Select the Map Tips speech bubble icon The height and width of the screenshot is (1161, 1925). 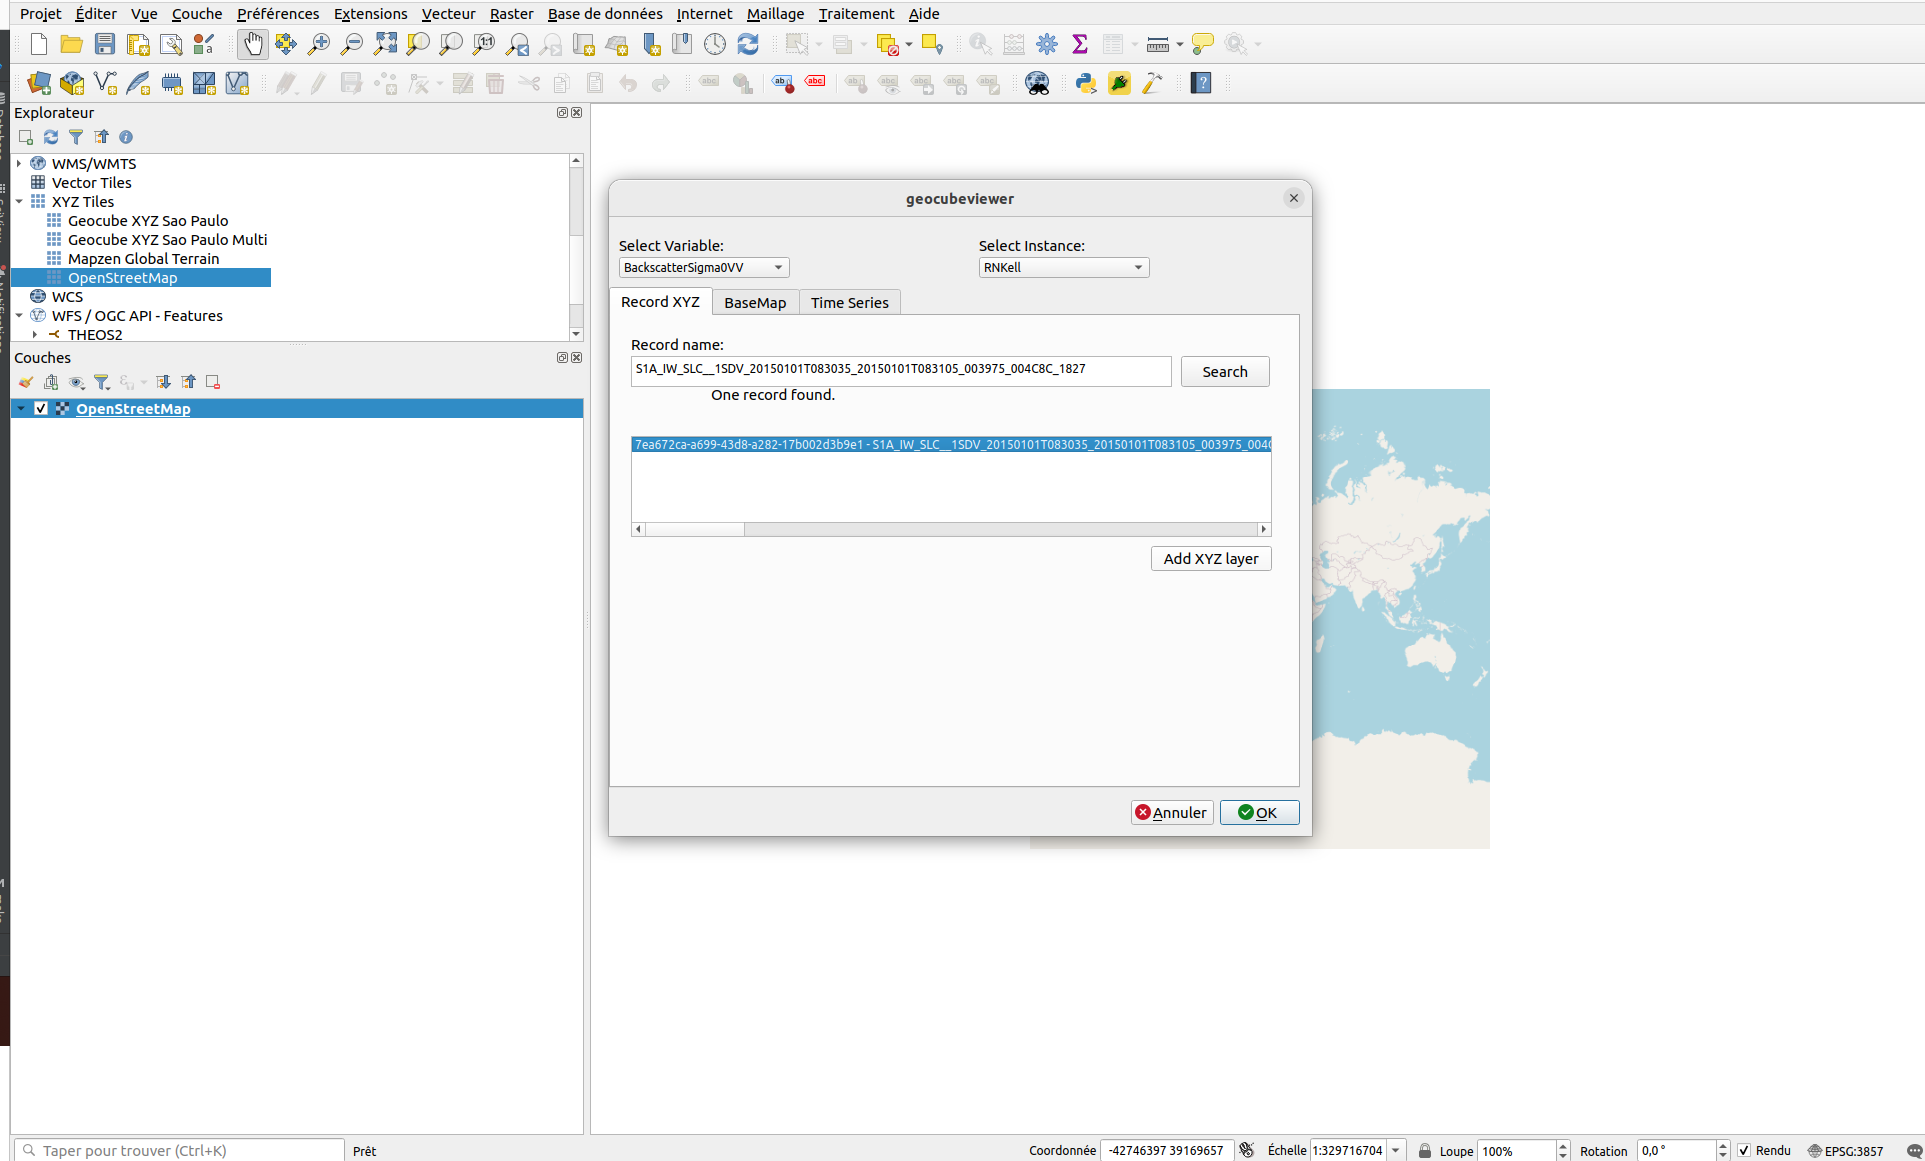[x=1203, y=44]
